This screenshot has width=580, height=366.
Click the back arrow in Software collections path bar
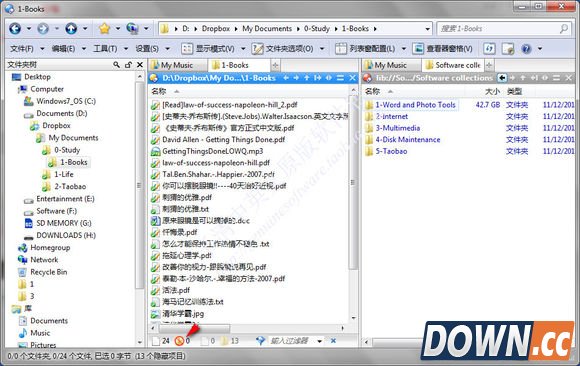502,78
